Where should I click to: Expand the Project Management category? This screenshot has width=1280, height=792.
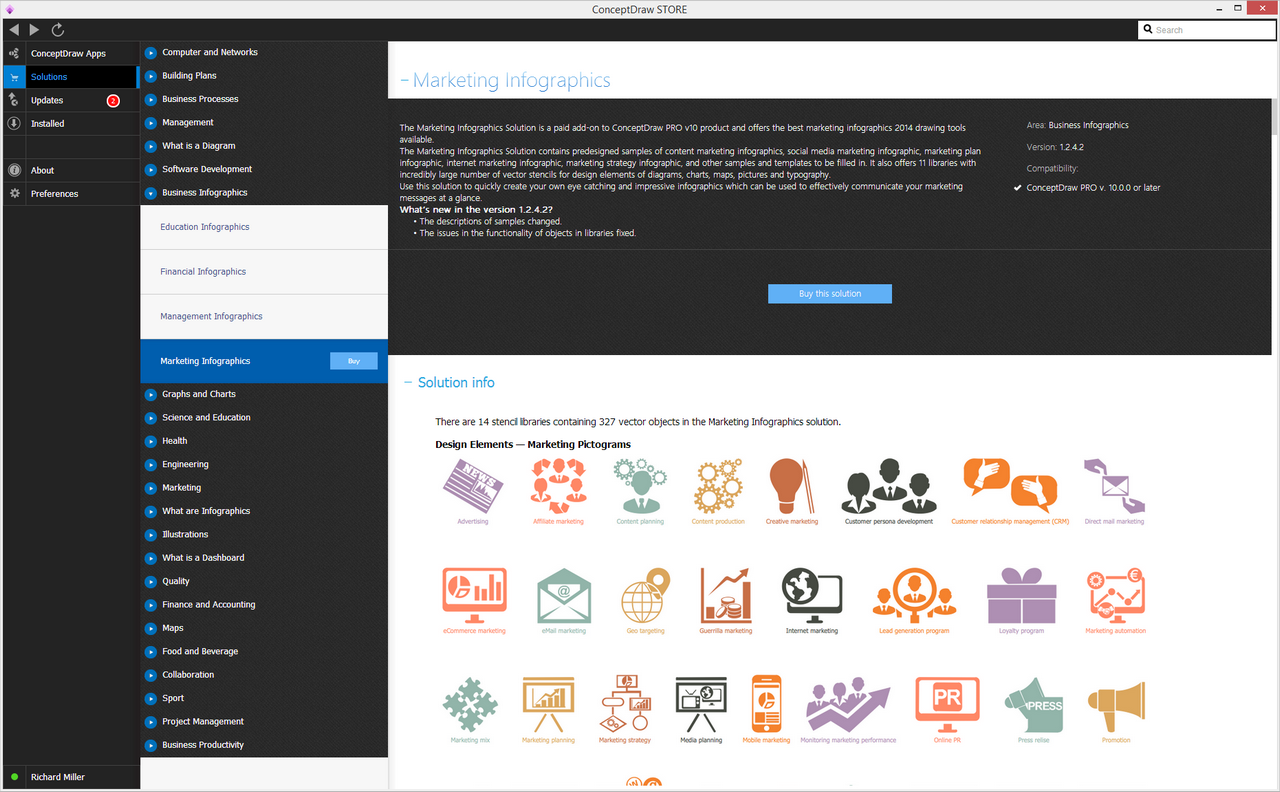(x=151, y=722)
